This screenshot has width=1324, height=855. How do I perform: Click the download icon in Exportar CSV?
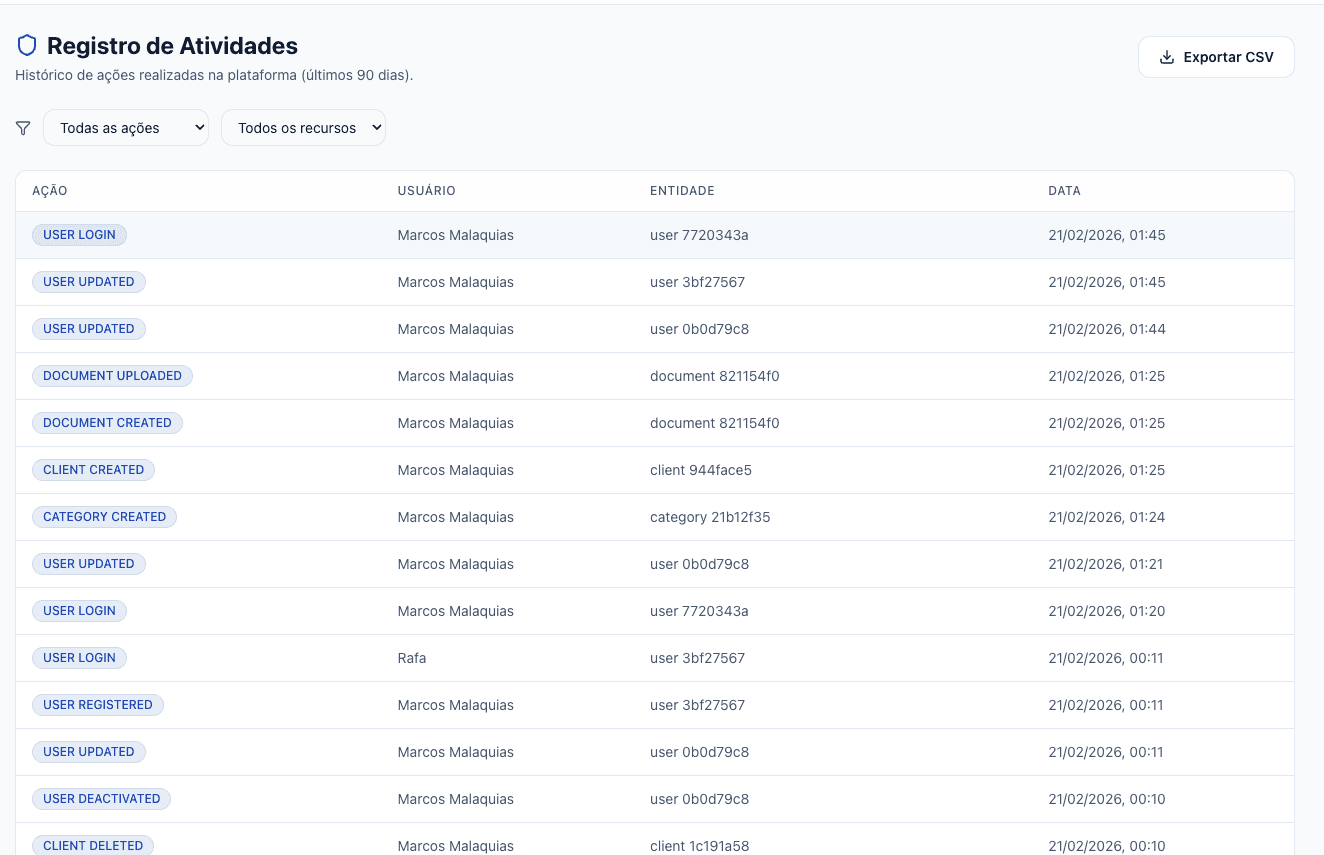(x=1166, y=57)
